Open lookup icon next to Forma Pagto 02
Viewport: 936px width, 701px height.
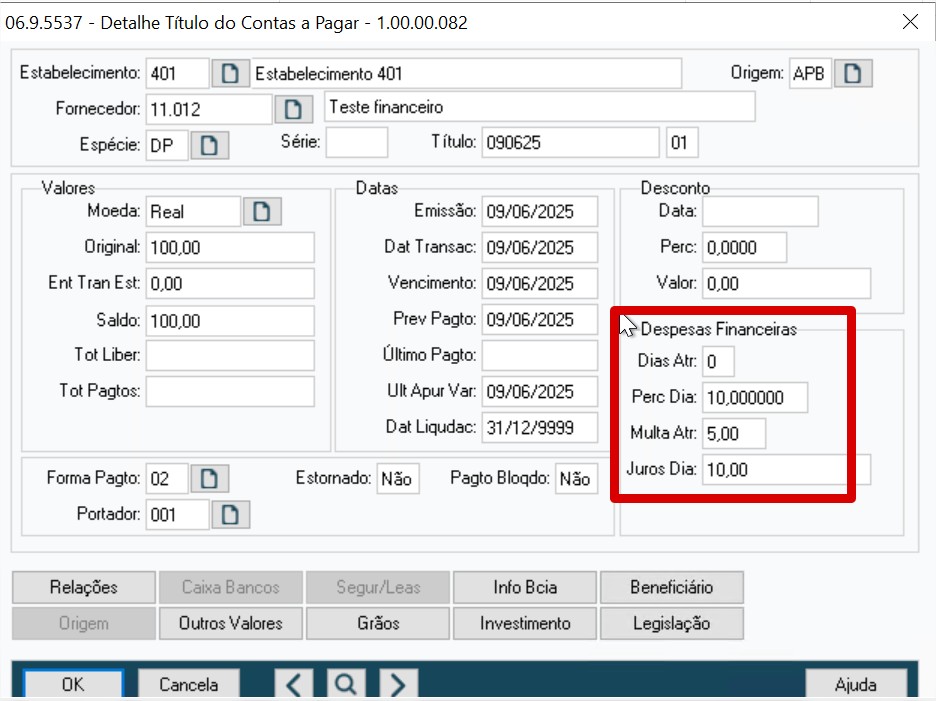(x=209, y=478)
